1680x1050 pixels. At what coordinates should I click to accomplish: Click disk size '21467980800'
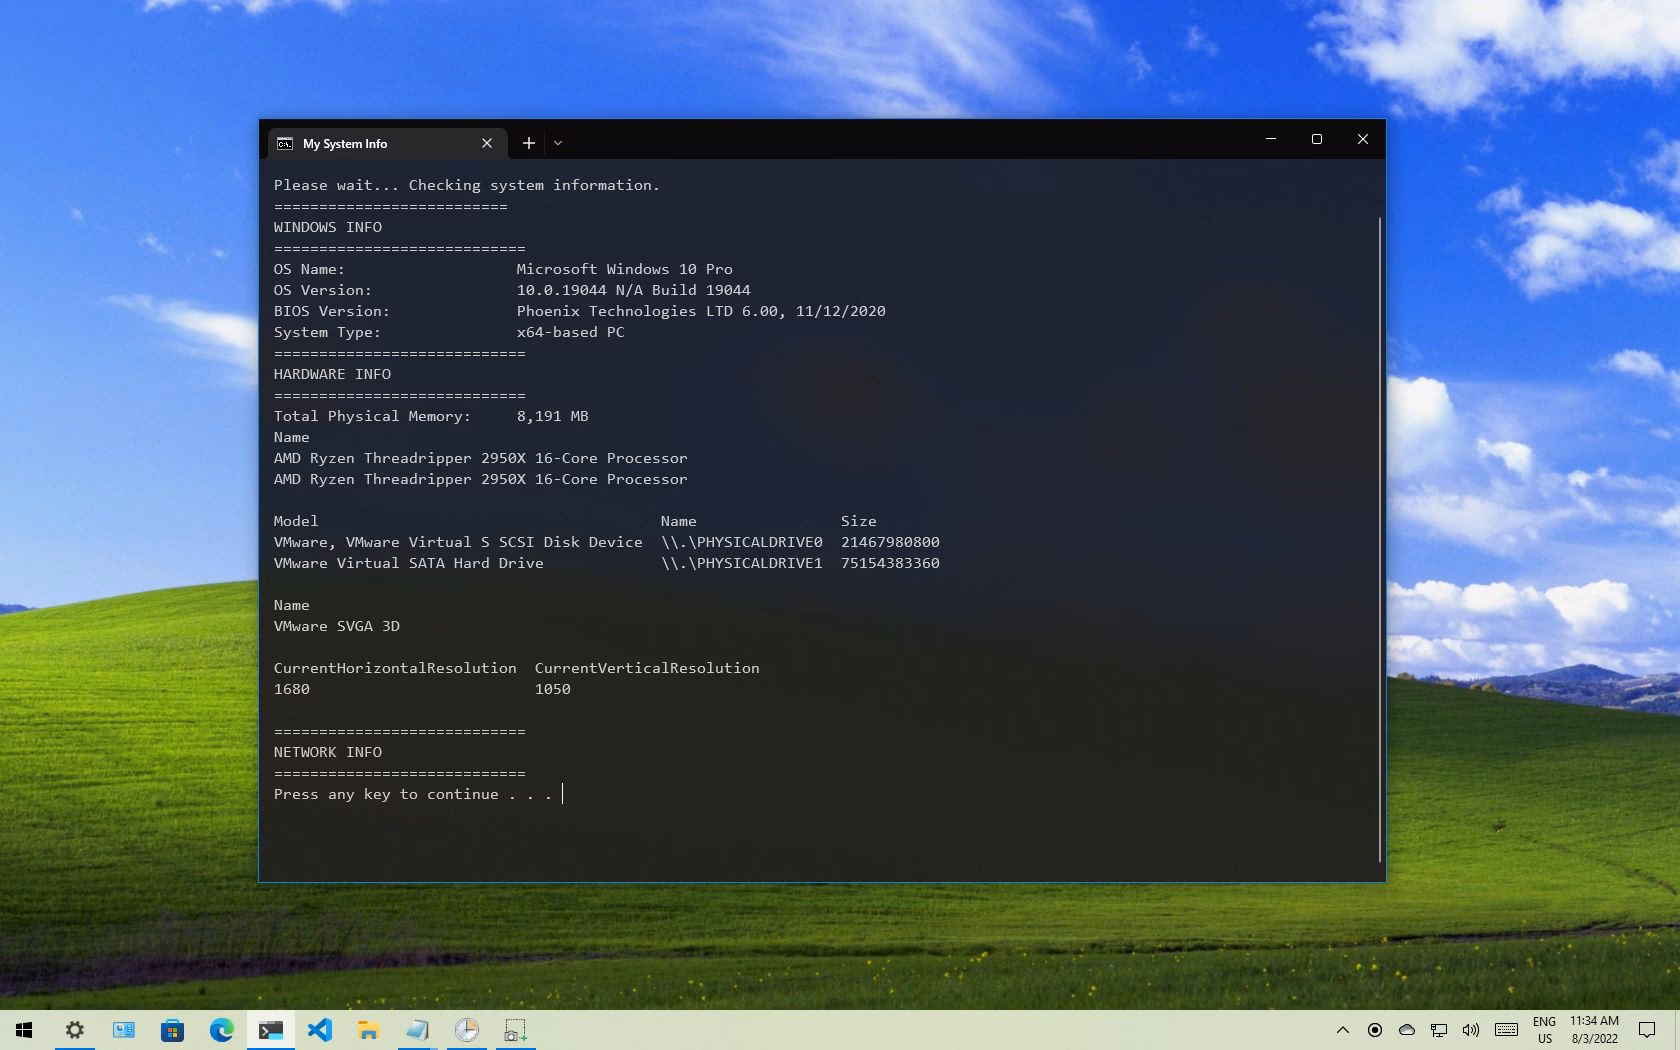[890, 542]
